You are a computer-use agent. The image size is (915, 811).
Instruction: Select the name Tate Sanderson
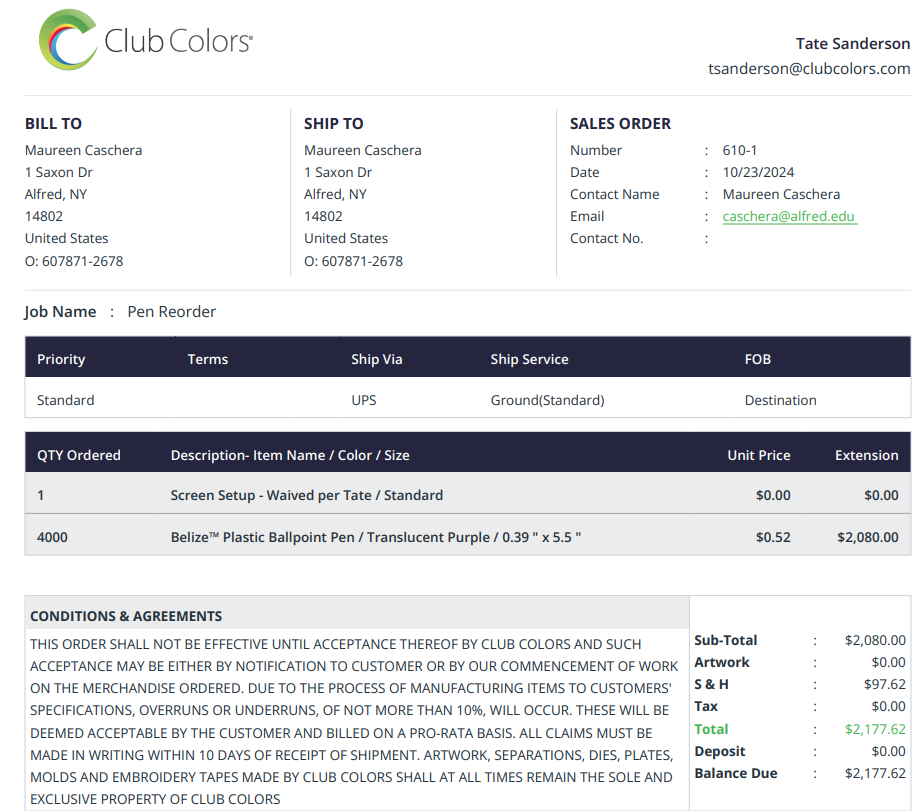(853, 44)
